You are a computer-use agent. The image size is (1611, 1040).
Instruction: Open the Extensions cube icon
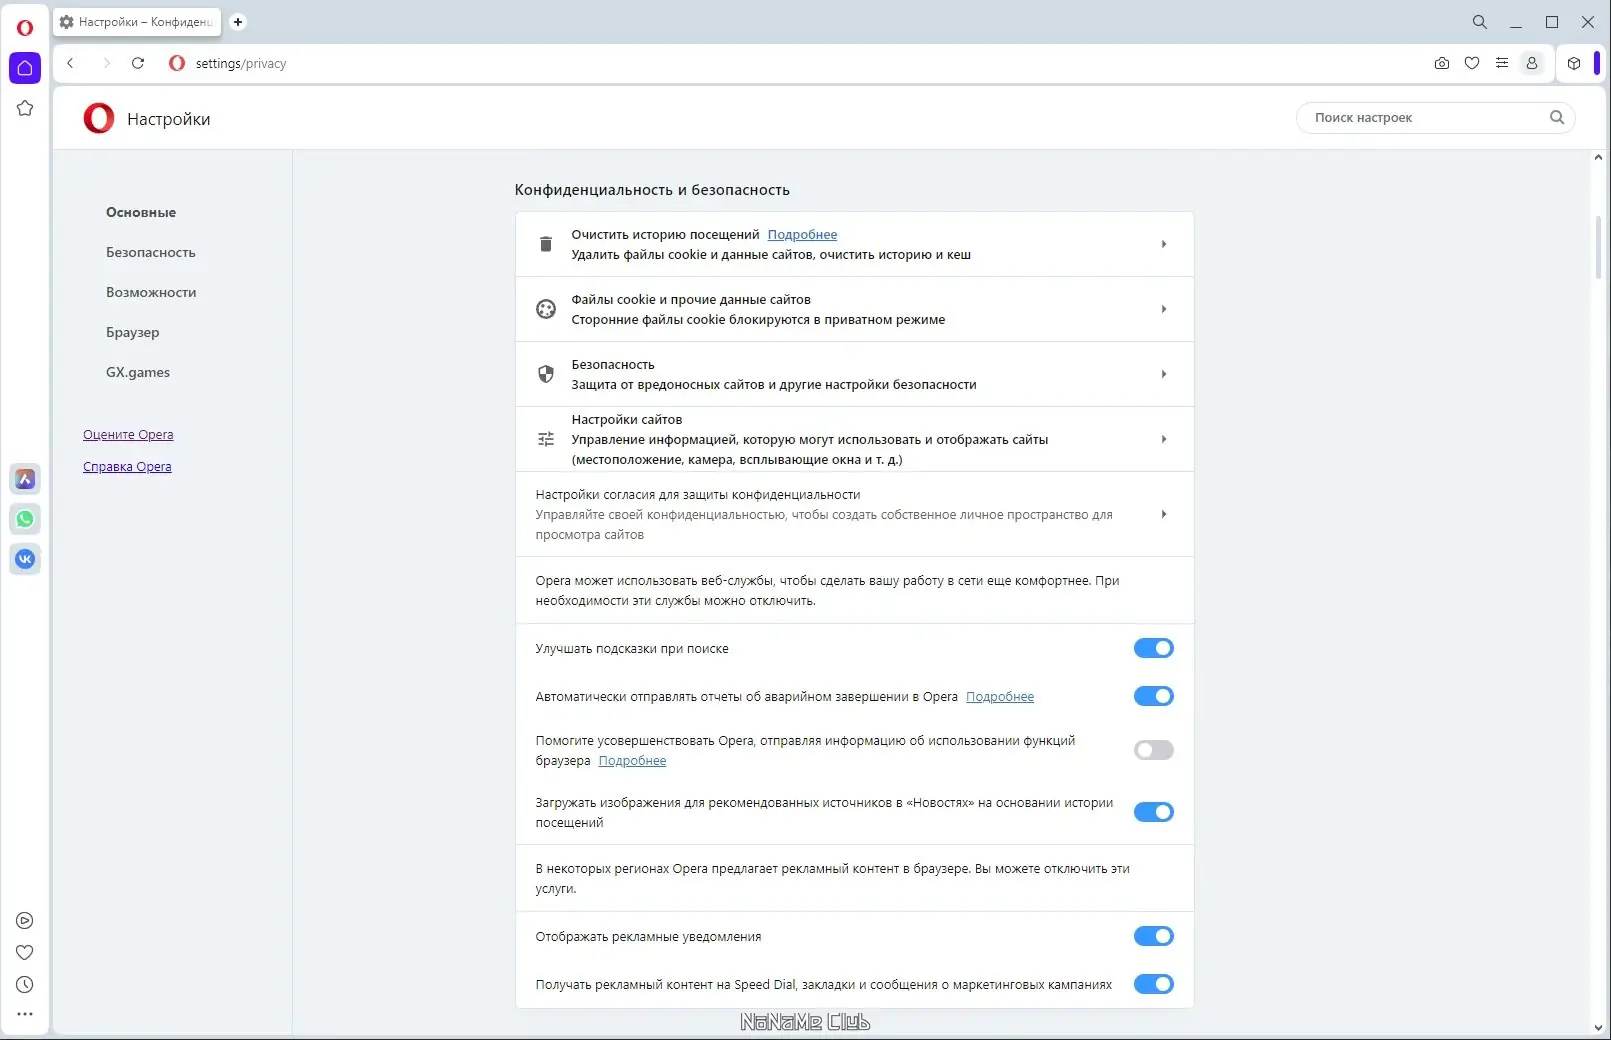[x=1573, y=63]
